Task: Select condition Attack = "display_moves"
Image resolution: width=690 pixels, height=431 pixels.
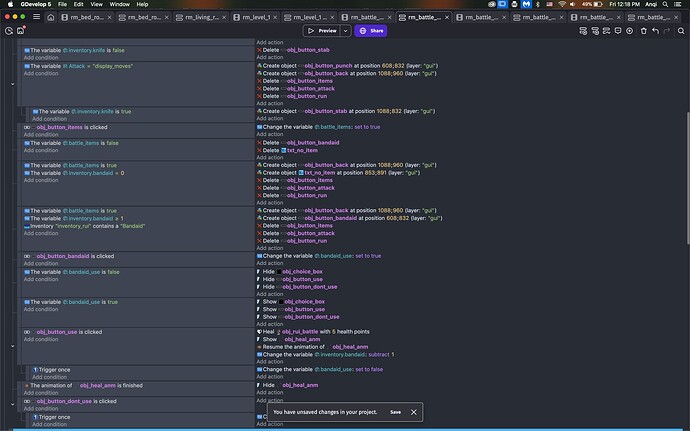Action: [x=78, y=66]
